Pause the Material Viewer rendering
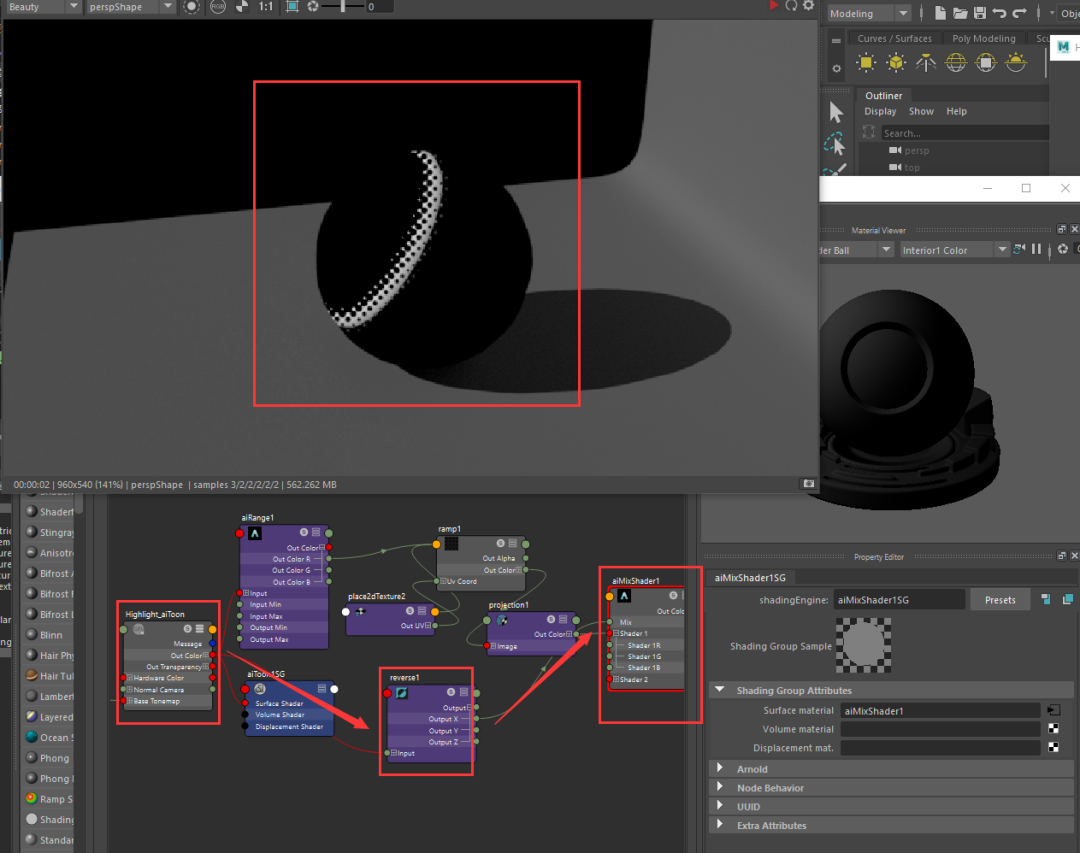The image size is (1080, 853). point(1037,249)
